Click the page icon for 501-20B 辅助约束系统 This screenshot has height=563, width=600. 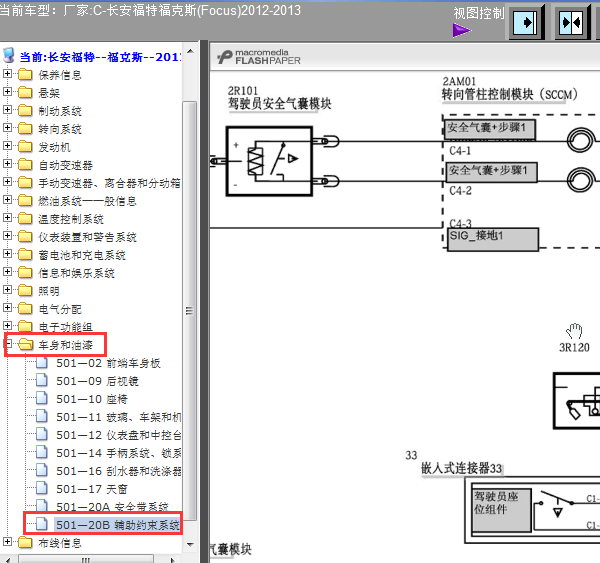click(42, 524)
